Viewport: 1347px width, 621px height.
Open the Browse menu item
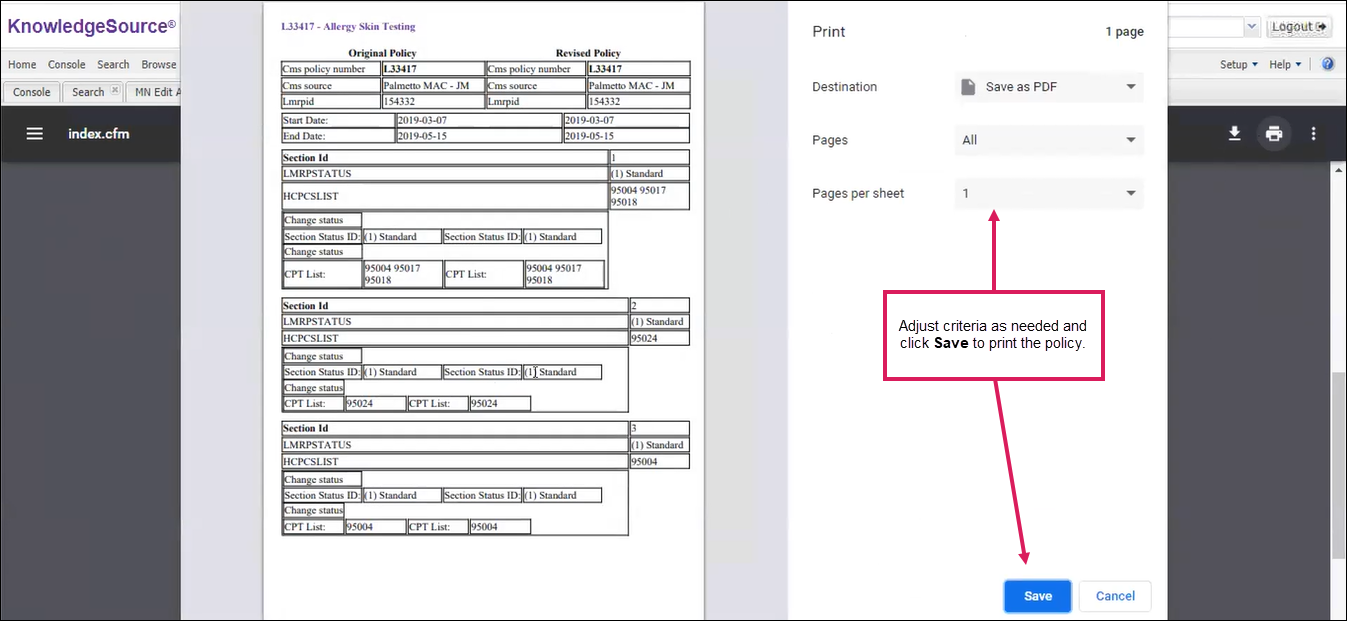pos(159,65)
